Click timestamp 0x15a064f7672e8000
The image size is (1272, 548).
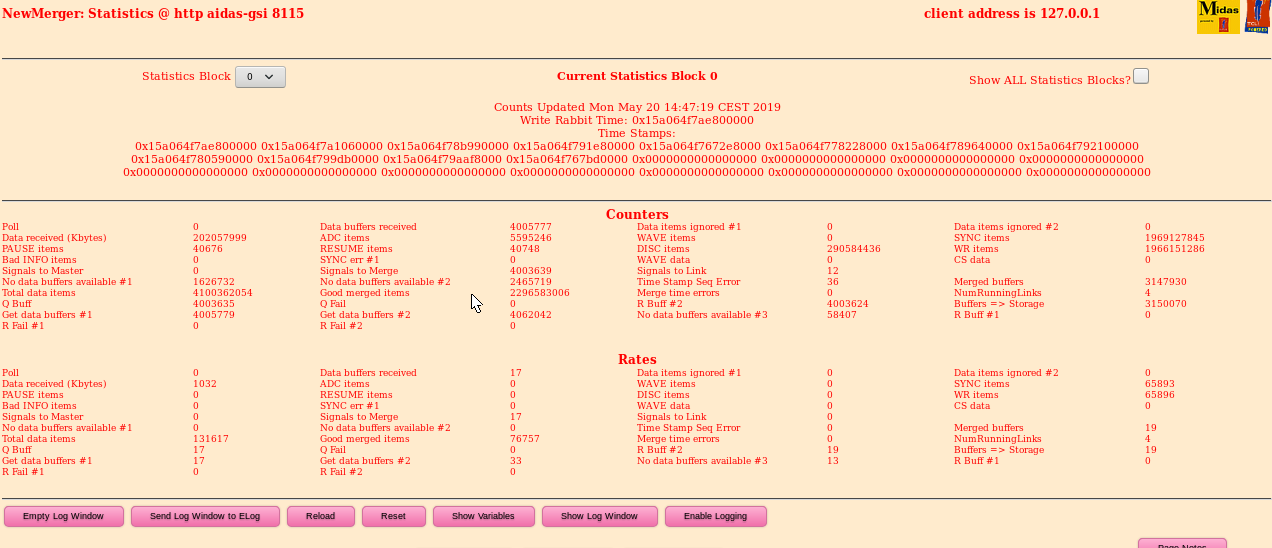click(700, 146)
